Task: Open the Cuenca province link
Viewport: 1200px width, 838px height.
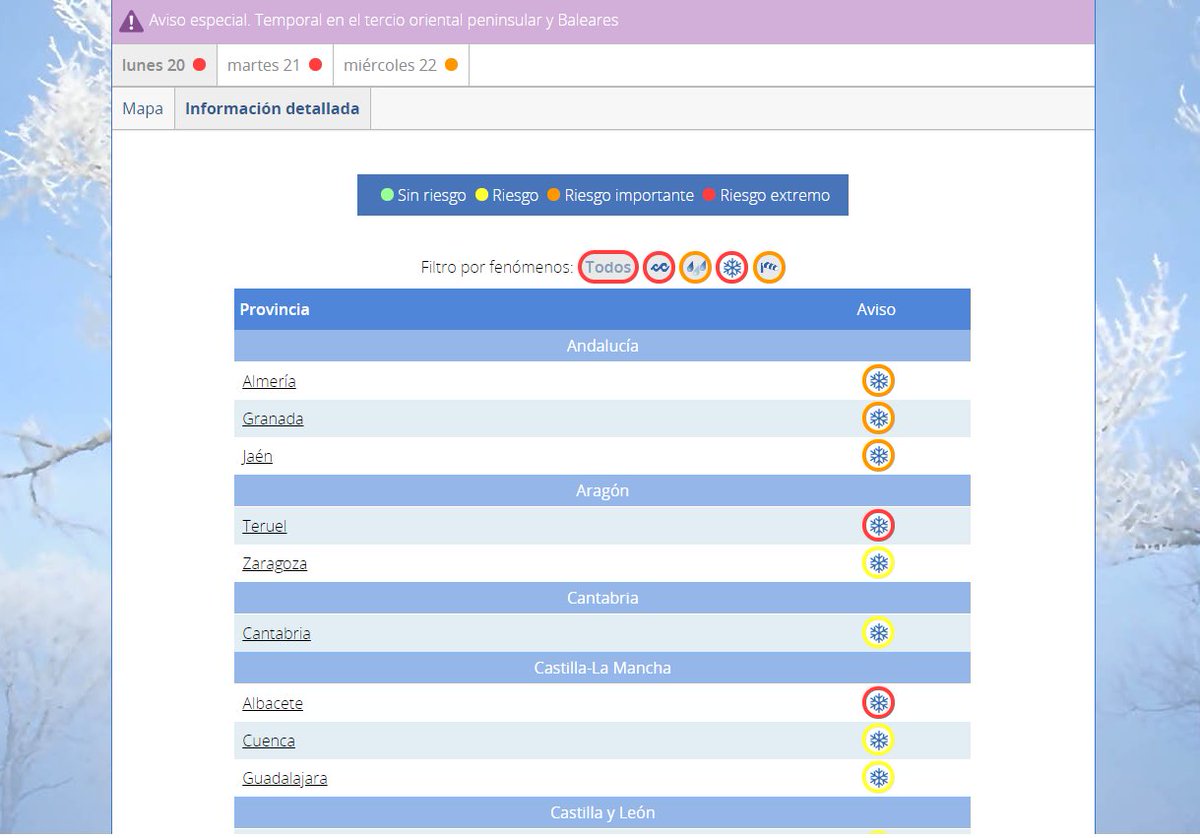Action: 269,740
